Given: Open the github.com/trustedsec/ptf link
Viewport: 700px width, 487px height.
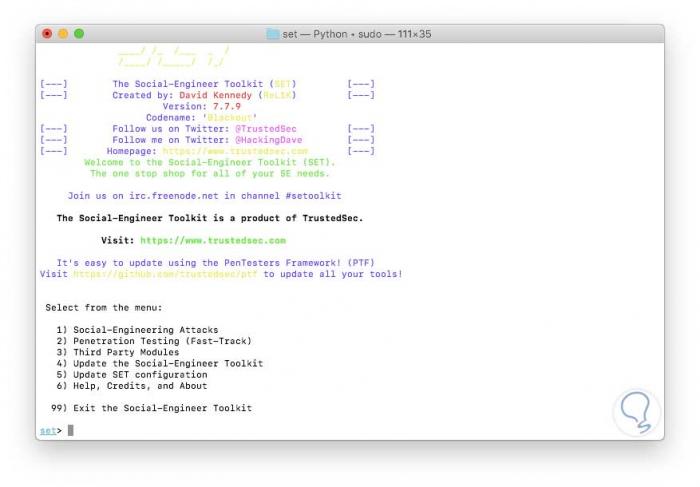Looking at the screenshot, I should [x=166, y=274].
